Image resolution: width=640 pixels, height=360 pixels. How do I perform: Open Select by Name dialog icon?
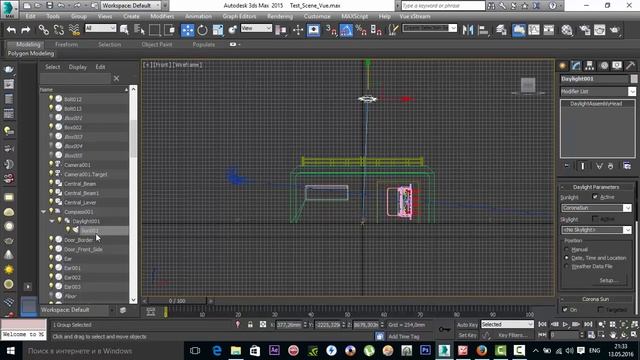140,30
